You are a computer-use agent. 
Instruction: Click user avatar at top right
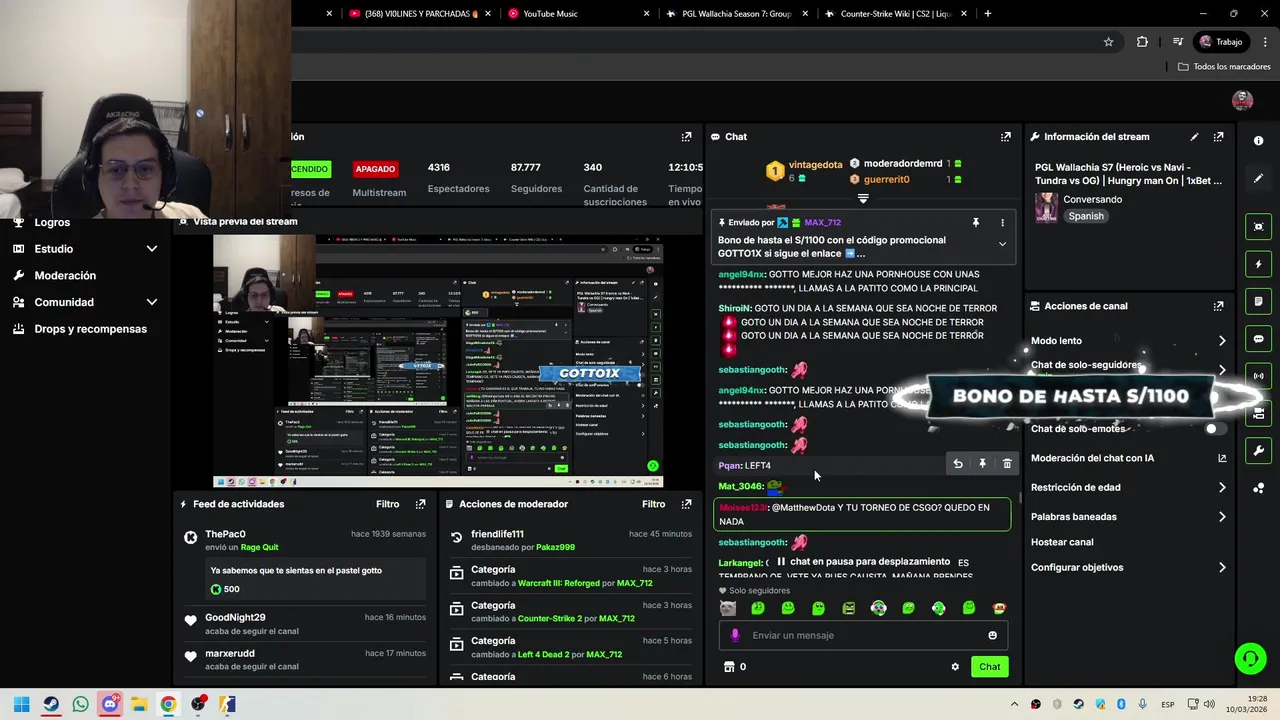pyautogui.click(x=1242, y=100)
